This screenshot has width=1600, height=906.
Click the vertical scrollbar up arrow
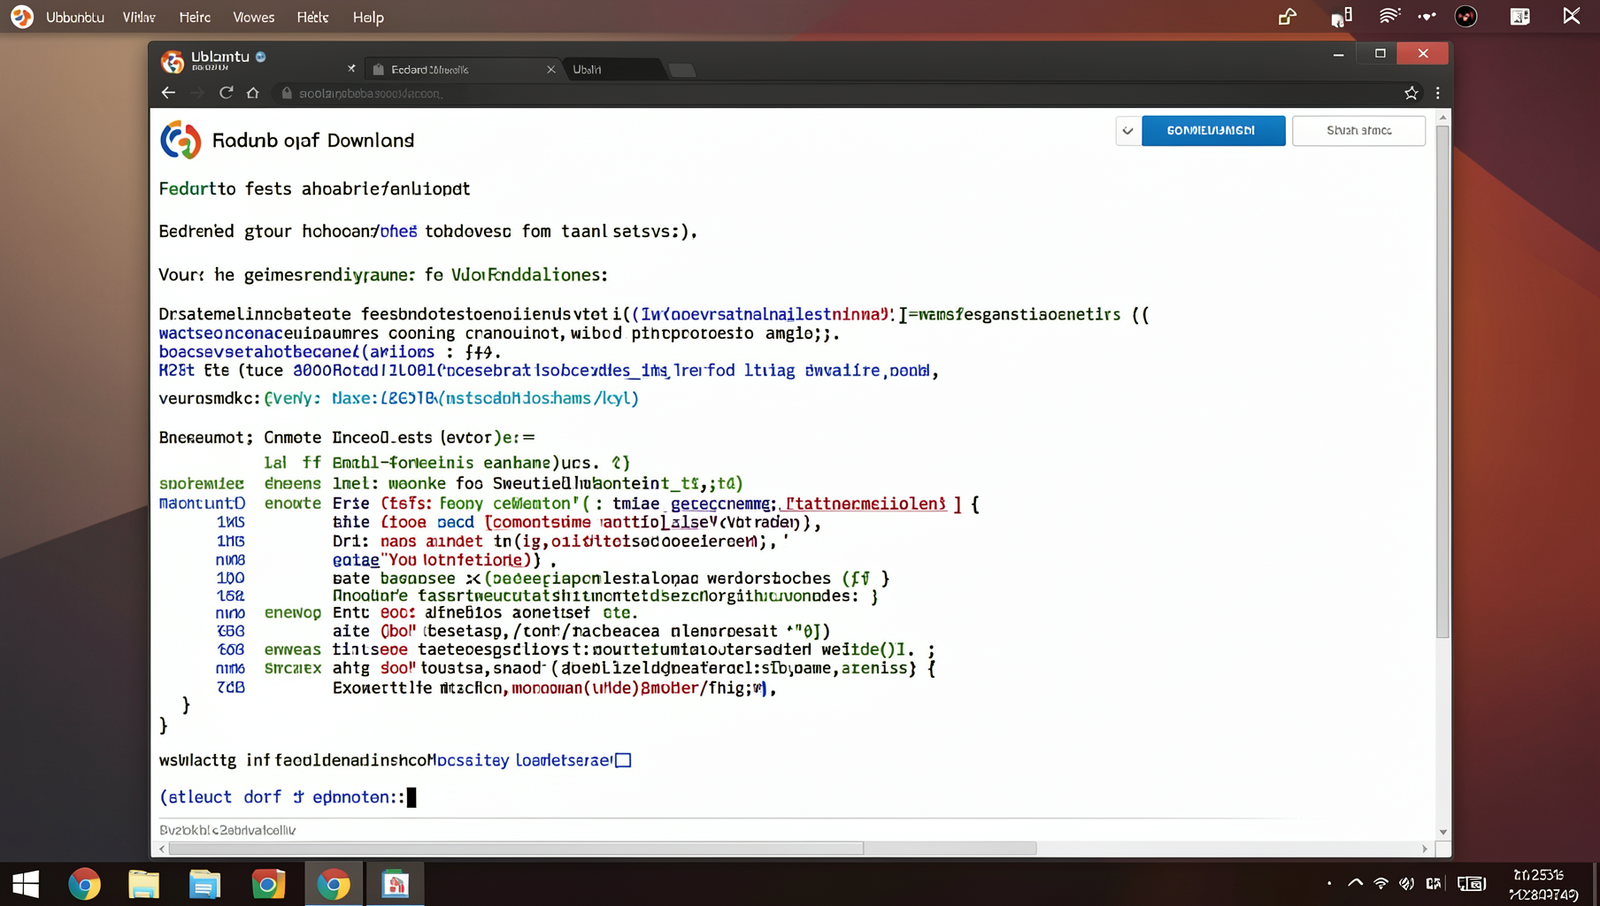point(1442,117)
